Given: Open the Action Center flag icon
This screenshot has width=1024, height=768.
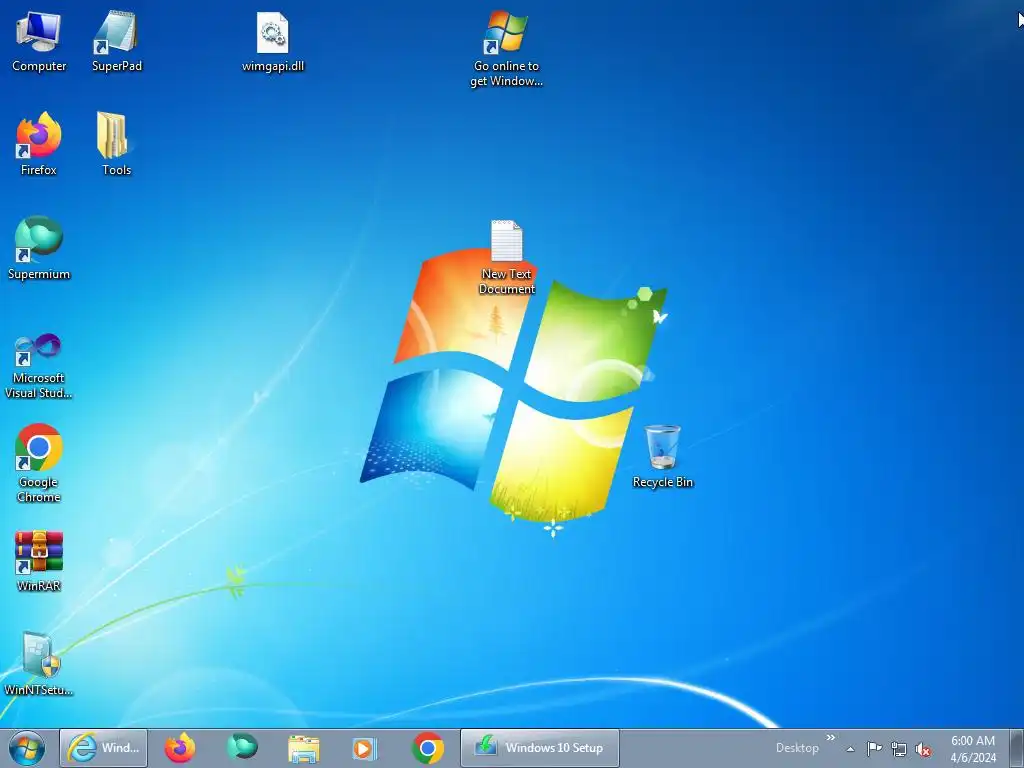Looking at the screenshot, I should pyautogui.click(x=874, y=749).
